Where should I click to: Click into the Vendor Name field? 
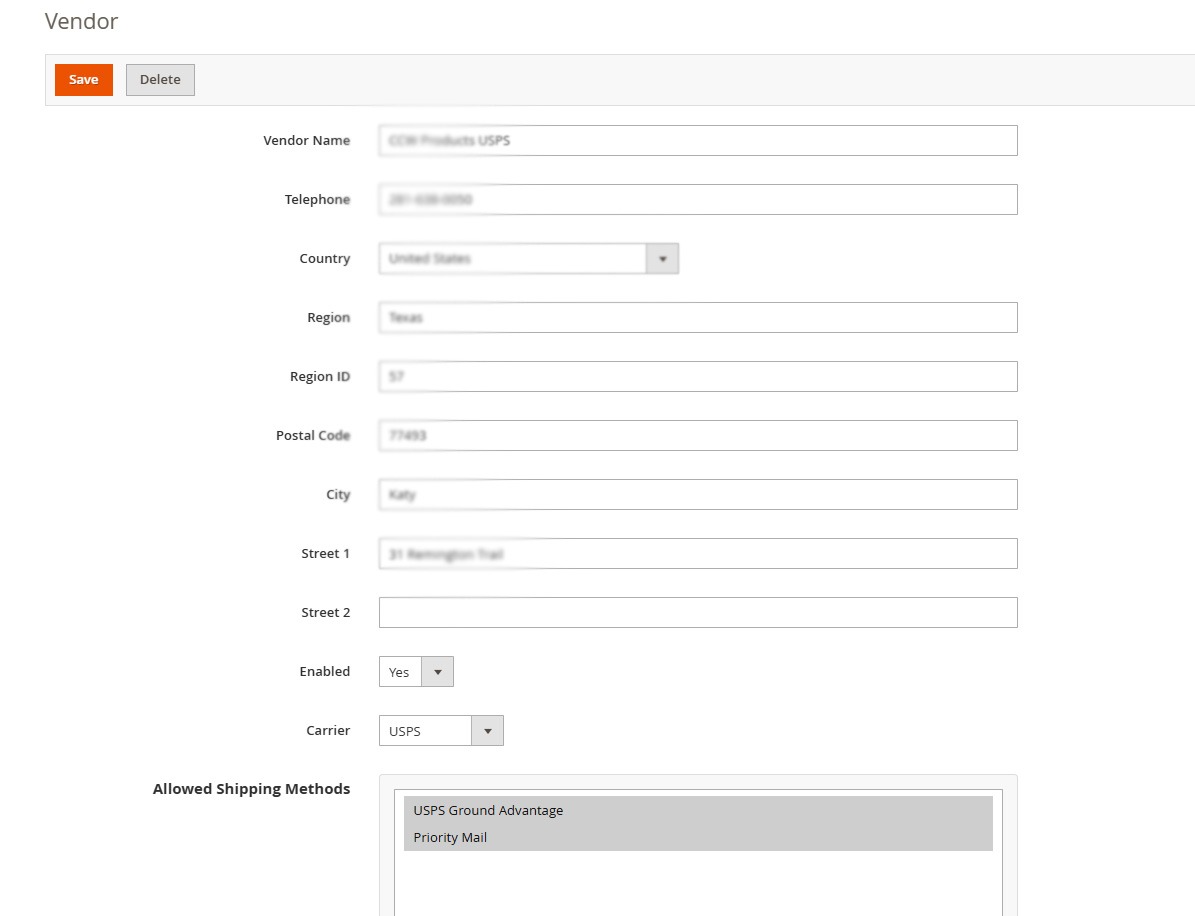click(697, 140)
